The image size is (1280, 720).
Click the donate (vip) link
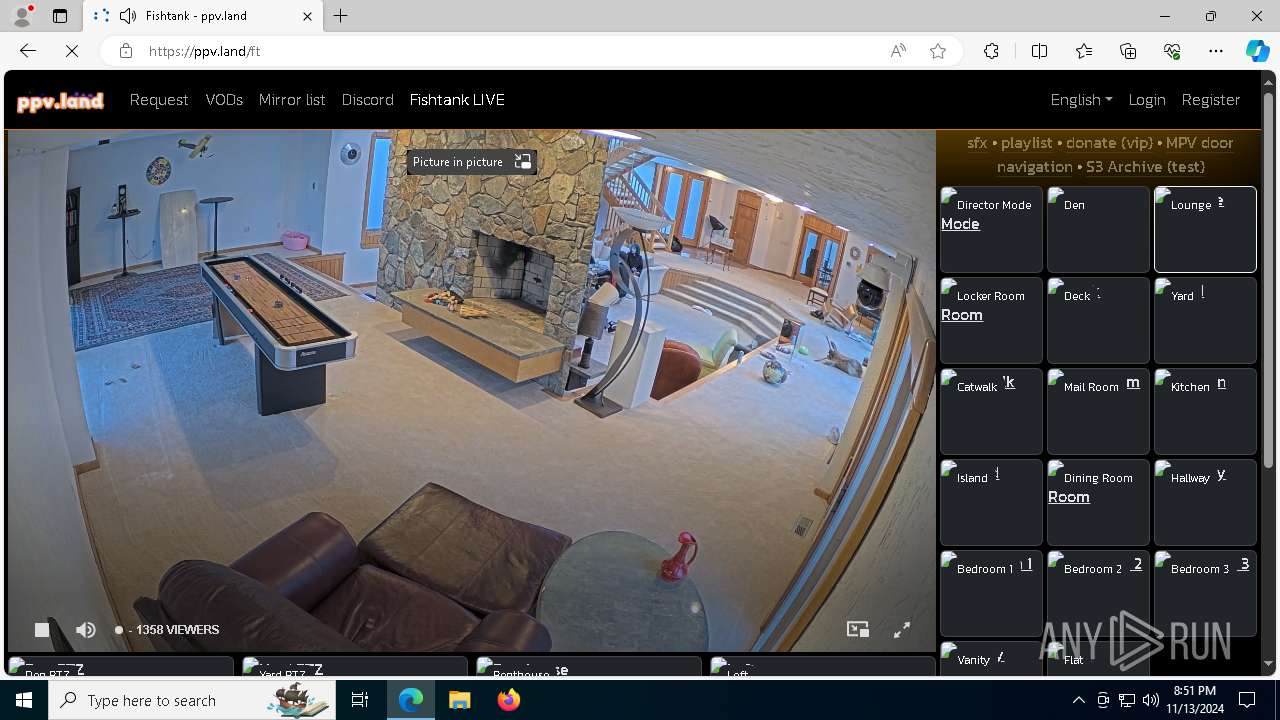(1109, 143)
